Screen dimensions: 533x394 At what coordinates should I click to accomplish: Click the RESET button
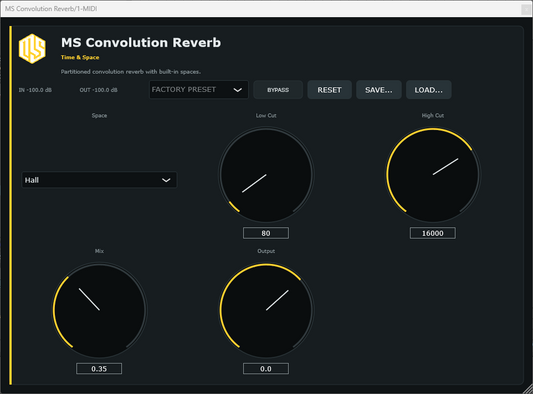coord(329,90)
